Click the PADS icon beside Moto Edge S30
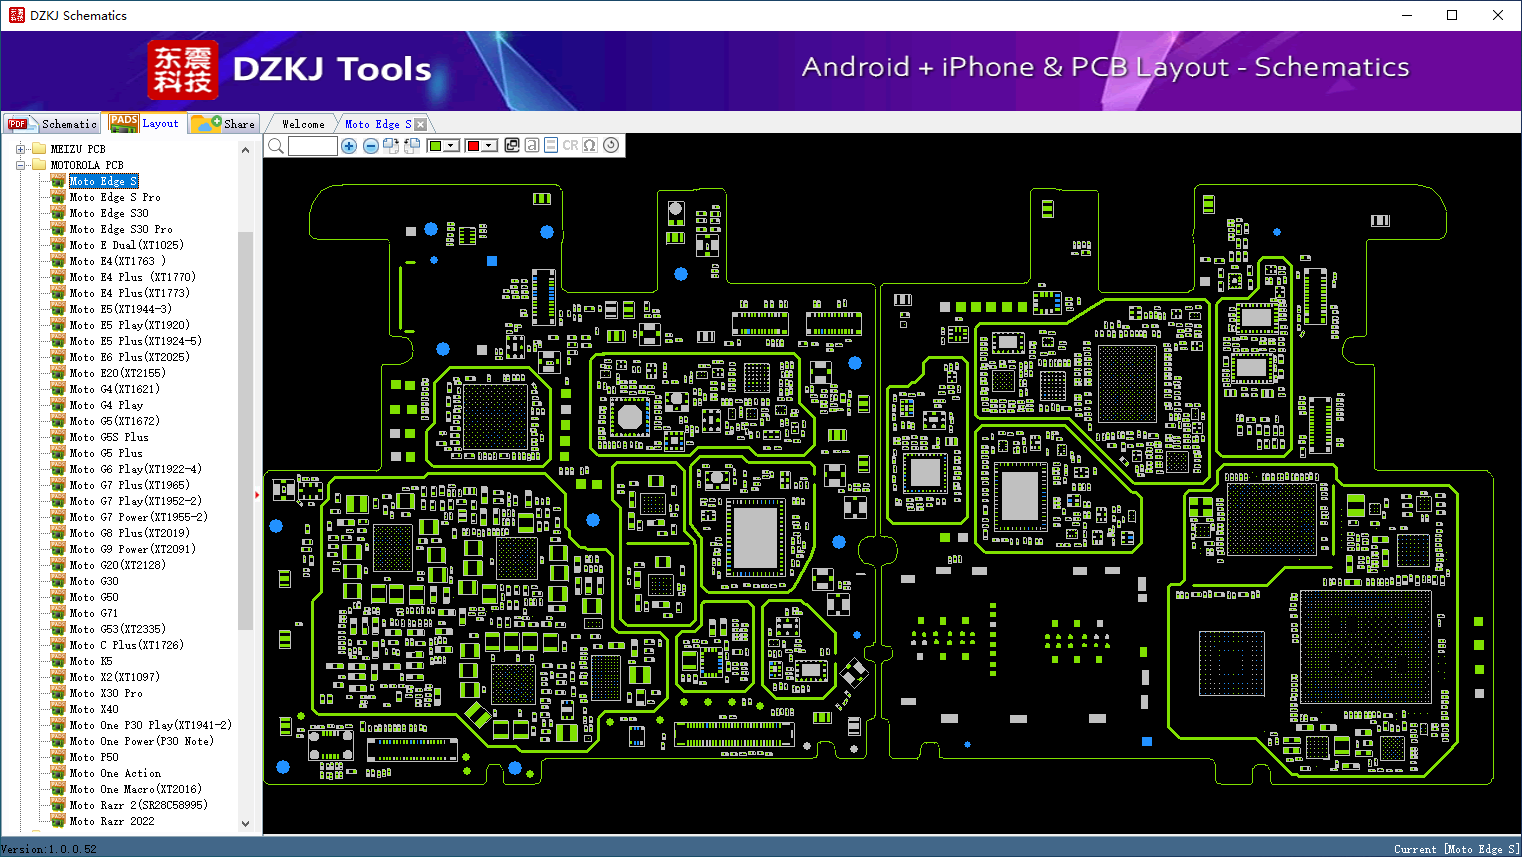 point(58,213)
